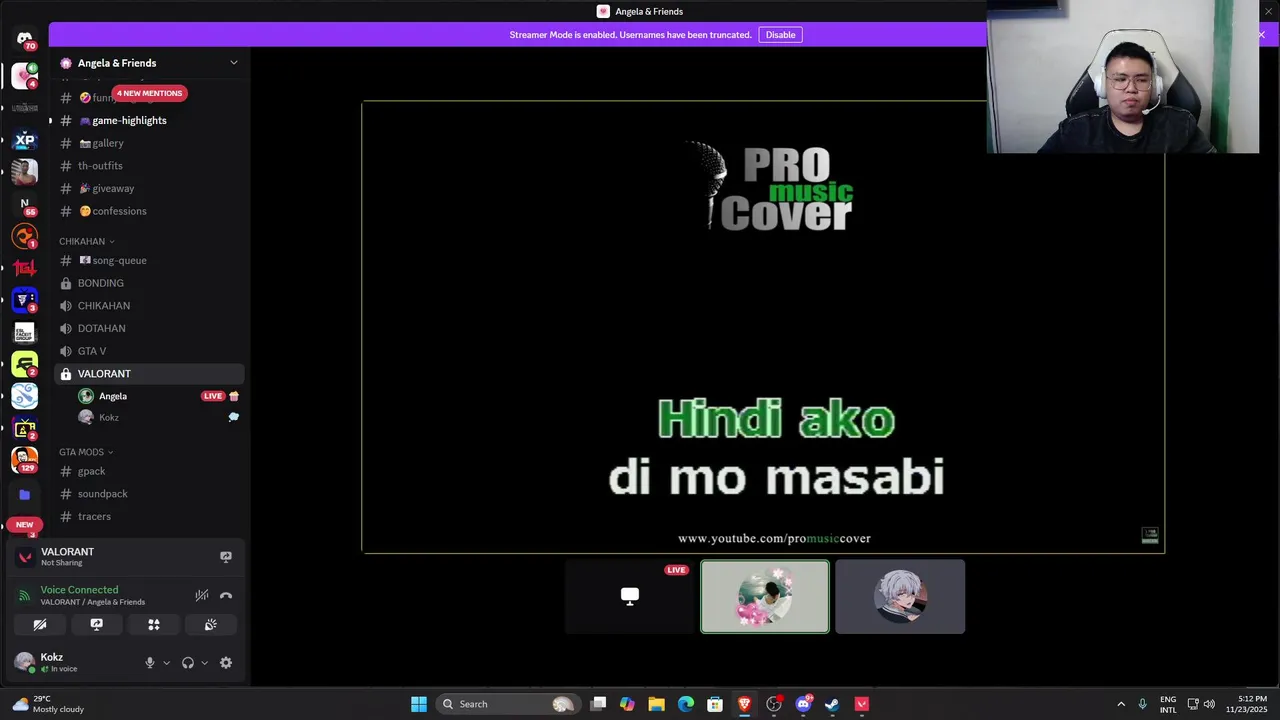Screen dimensions: 1280x720
Task: Open Valorant from the taskbar
Action: click(861, 704)
